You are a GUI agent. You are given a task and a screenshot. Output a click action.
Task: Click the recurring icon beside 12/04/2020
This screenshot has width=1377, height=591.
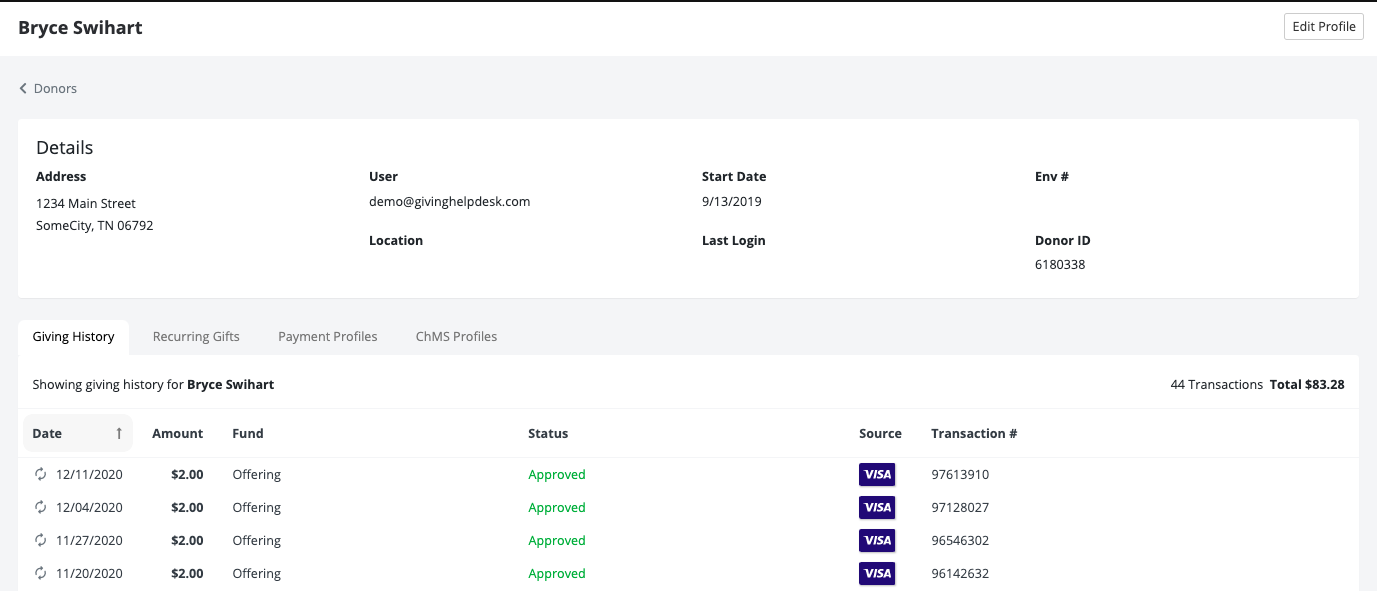(x=41, y=507)
